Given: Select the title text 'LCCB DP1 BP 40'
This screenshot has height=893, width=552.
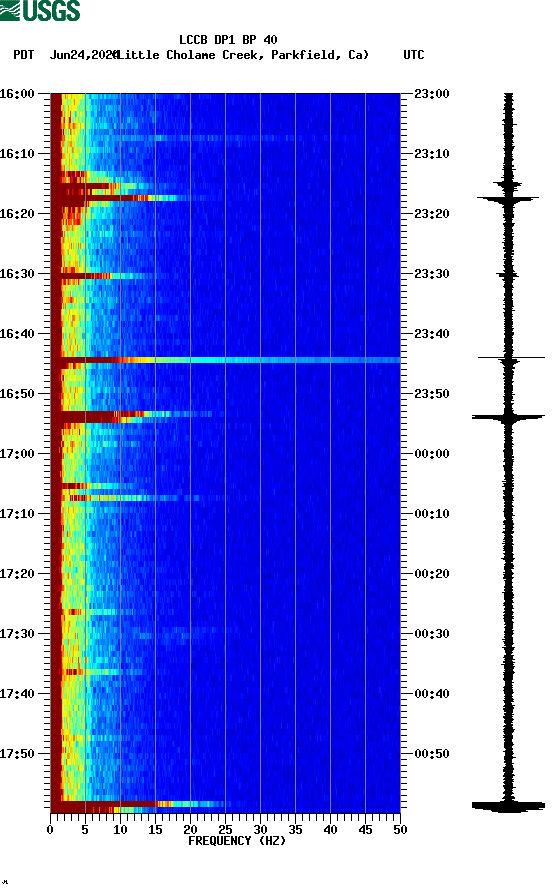Looking at the screenshot, I should click(228, 40).
